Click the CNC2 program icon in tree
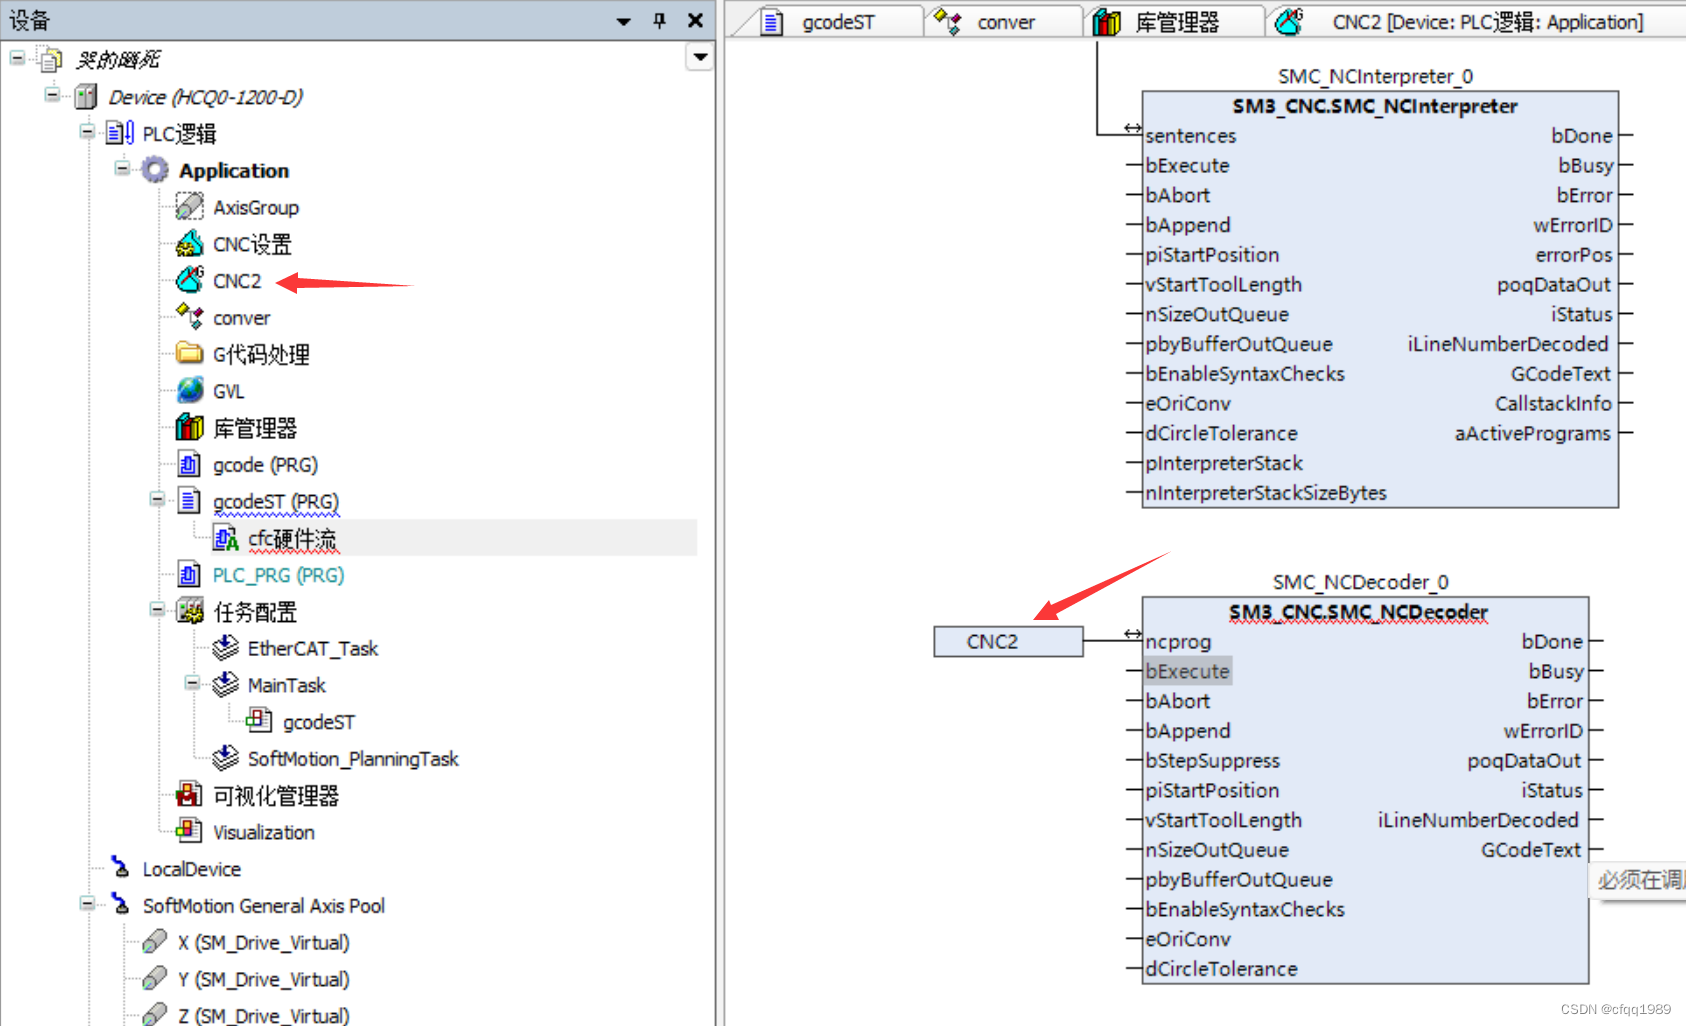Image resolution: width=1686 pixels, height=1026 pixels. click(x=189, y=280)
